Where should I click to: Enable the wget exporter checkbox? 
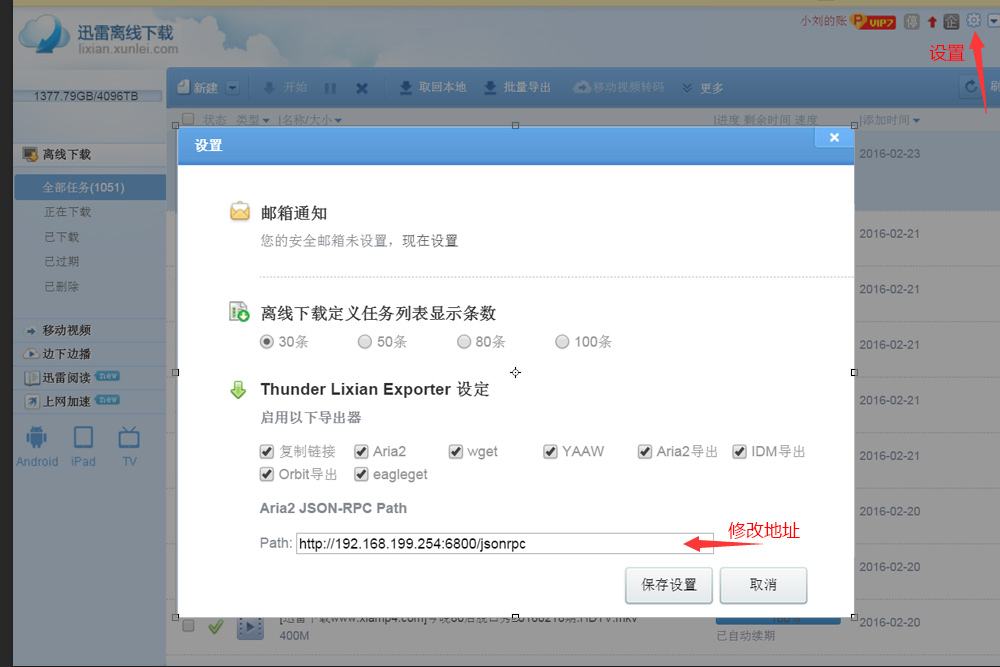[456, 451]
